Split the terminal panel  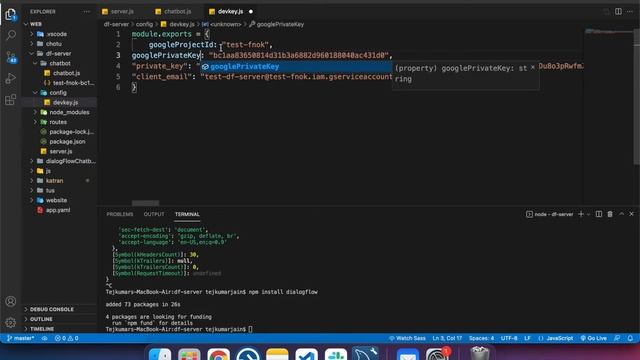point(599,214)
